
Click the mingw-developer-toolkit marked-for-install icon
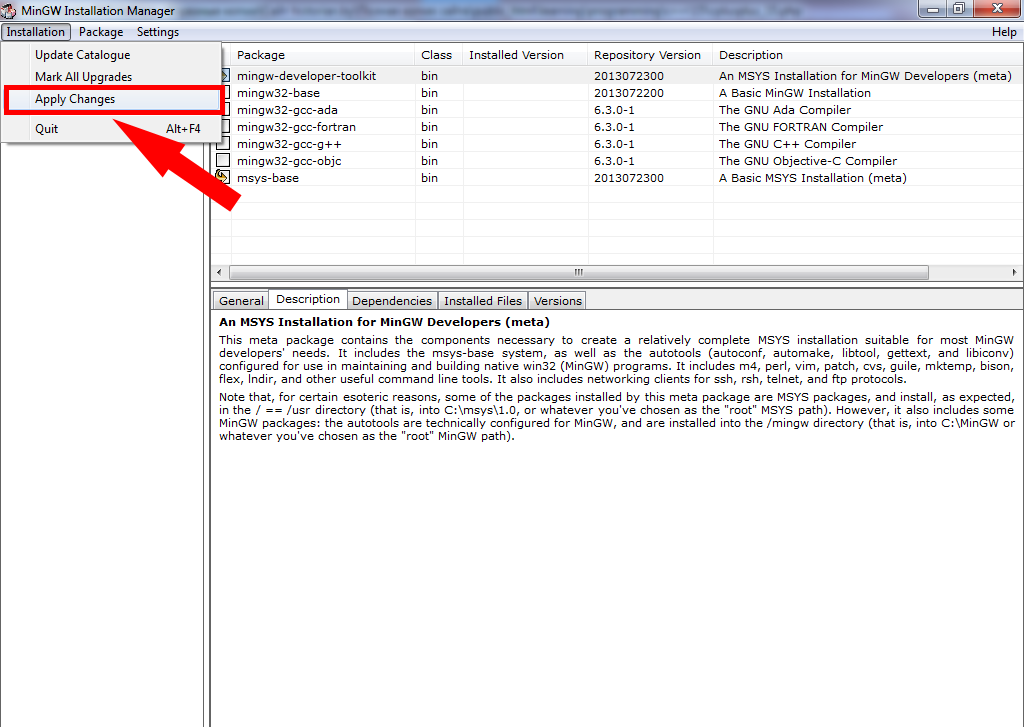tap(224, 76)
